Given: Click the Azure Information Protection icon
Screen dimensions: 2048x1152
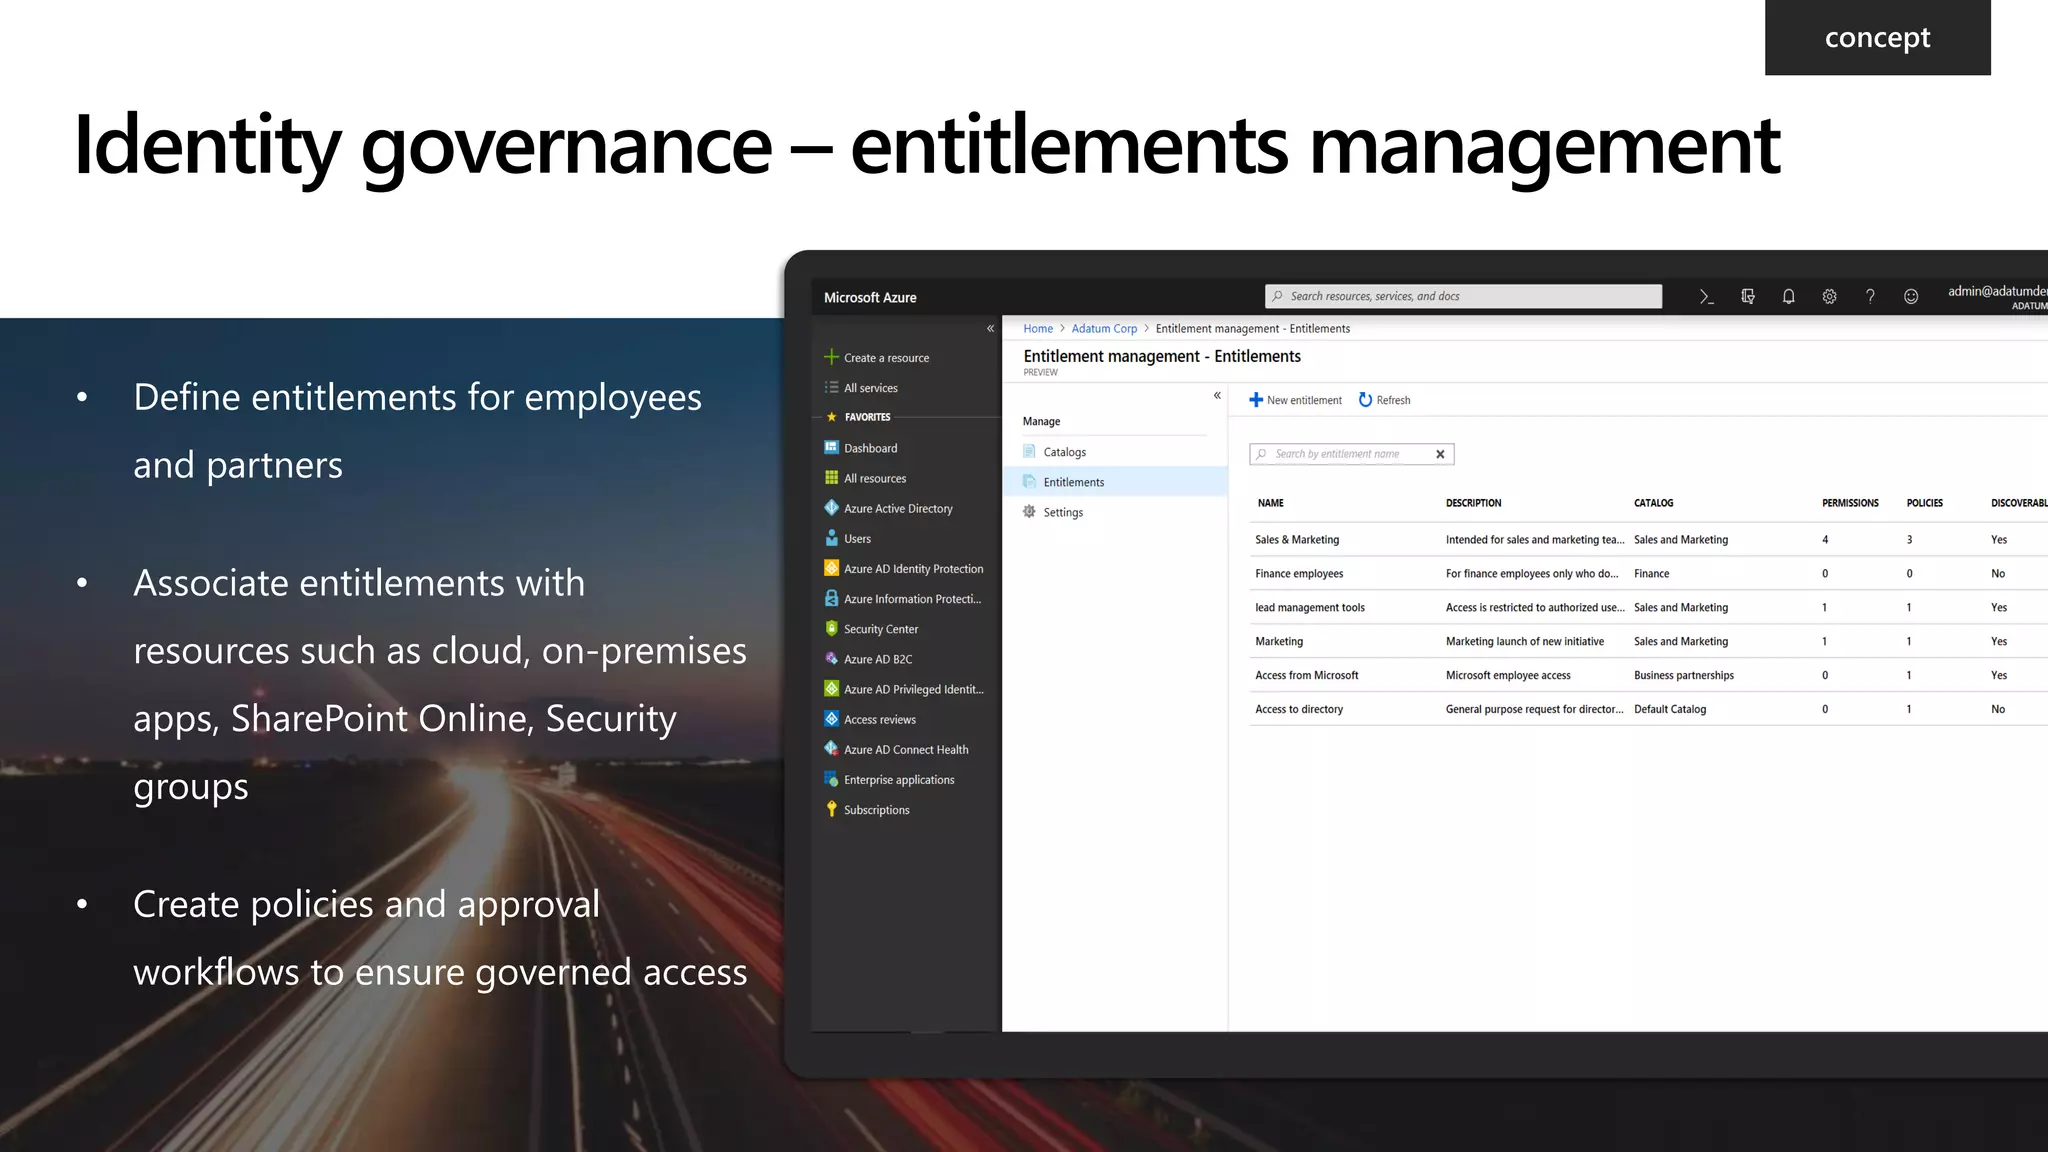Looking at the screenshot, I should click(831, 598).
